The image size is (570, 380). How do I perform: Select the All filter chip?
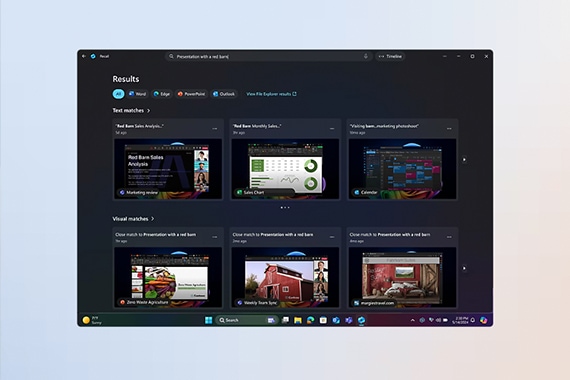click(118, 94)
